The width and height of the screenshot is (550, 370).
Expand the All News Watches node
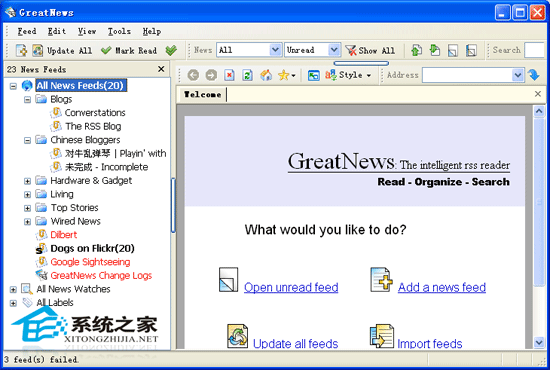[x=13, y=289]
